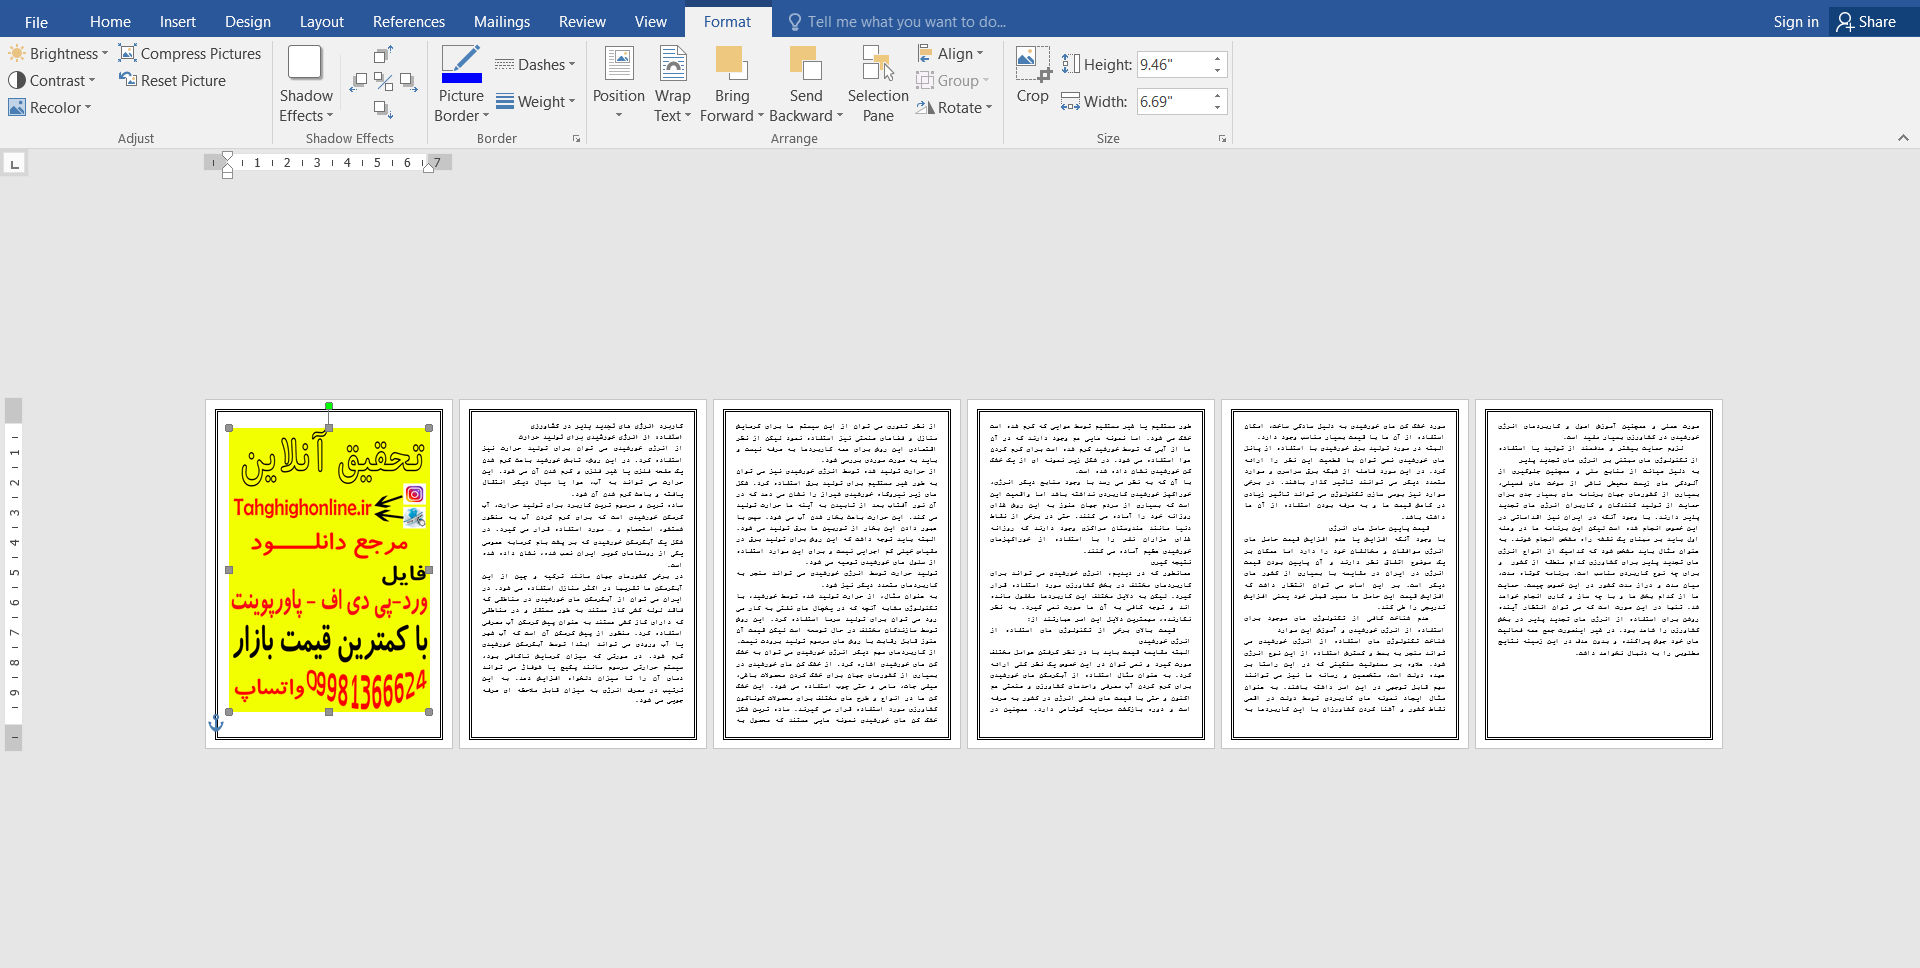
Task: Decrease picture width with down stepper
Action: (1217, 108)
